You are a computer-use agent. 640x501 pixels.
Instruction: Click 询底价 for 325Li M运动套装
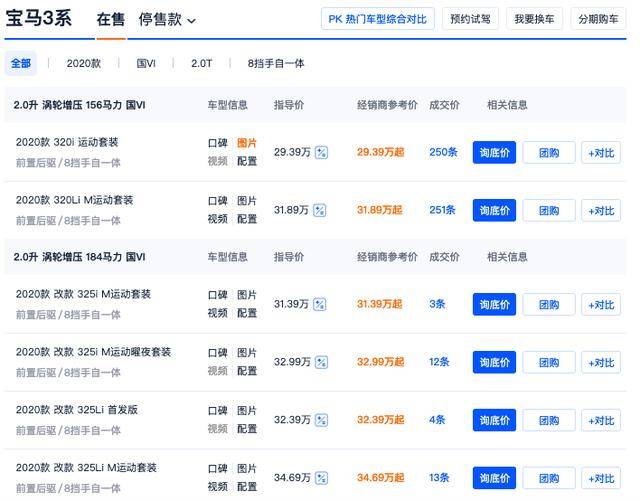pos(494,478)
